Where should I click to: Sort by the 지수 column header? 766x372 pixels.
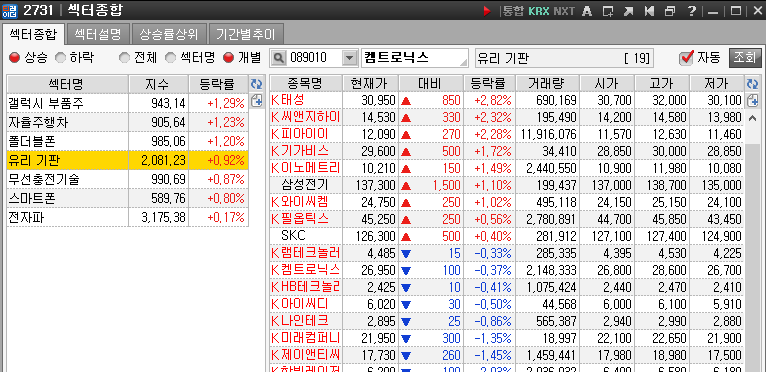point(158,84)
